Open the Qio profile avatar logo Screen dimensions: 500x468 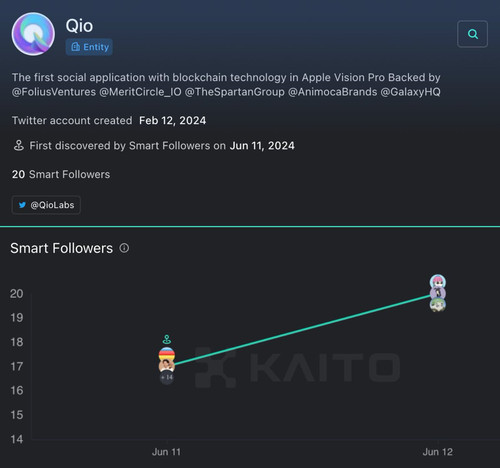click(33, 34)
